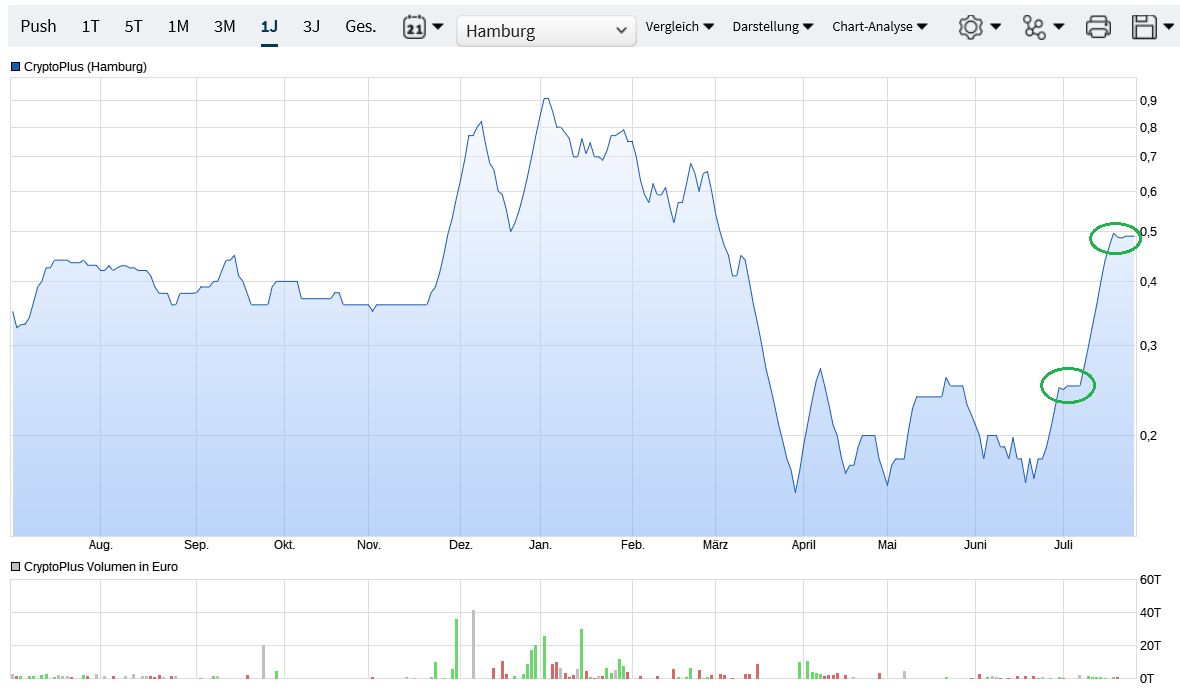This screenshot has height=694, width=1180.
Task: Click the 60T volume axis value
Action: (1150, 580)
